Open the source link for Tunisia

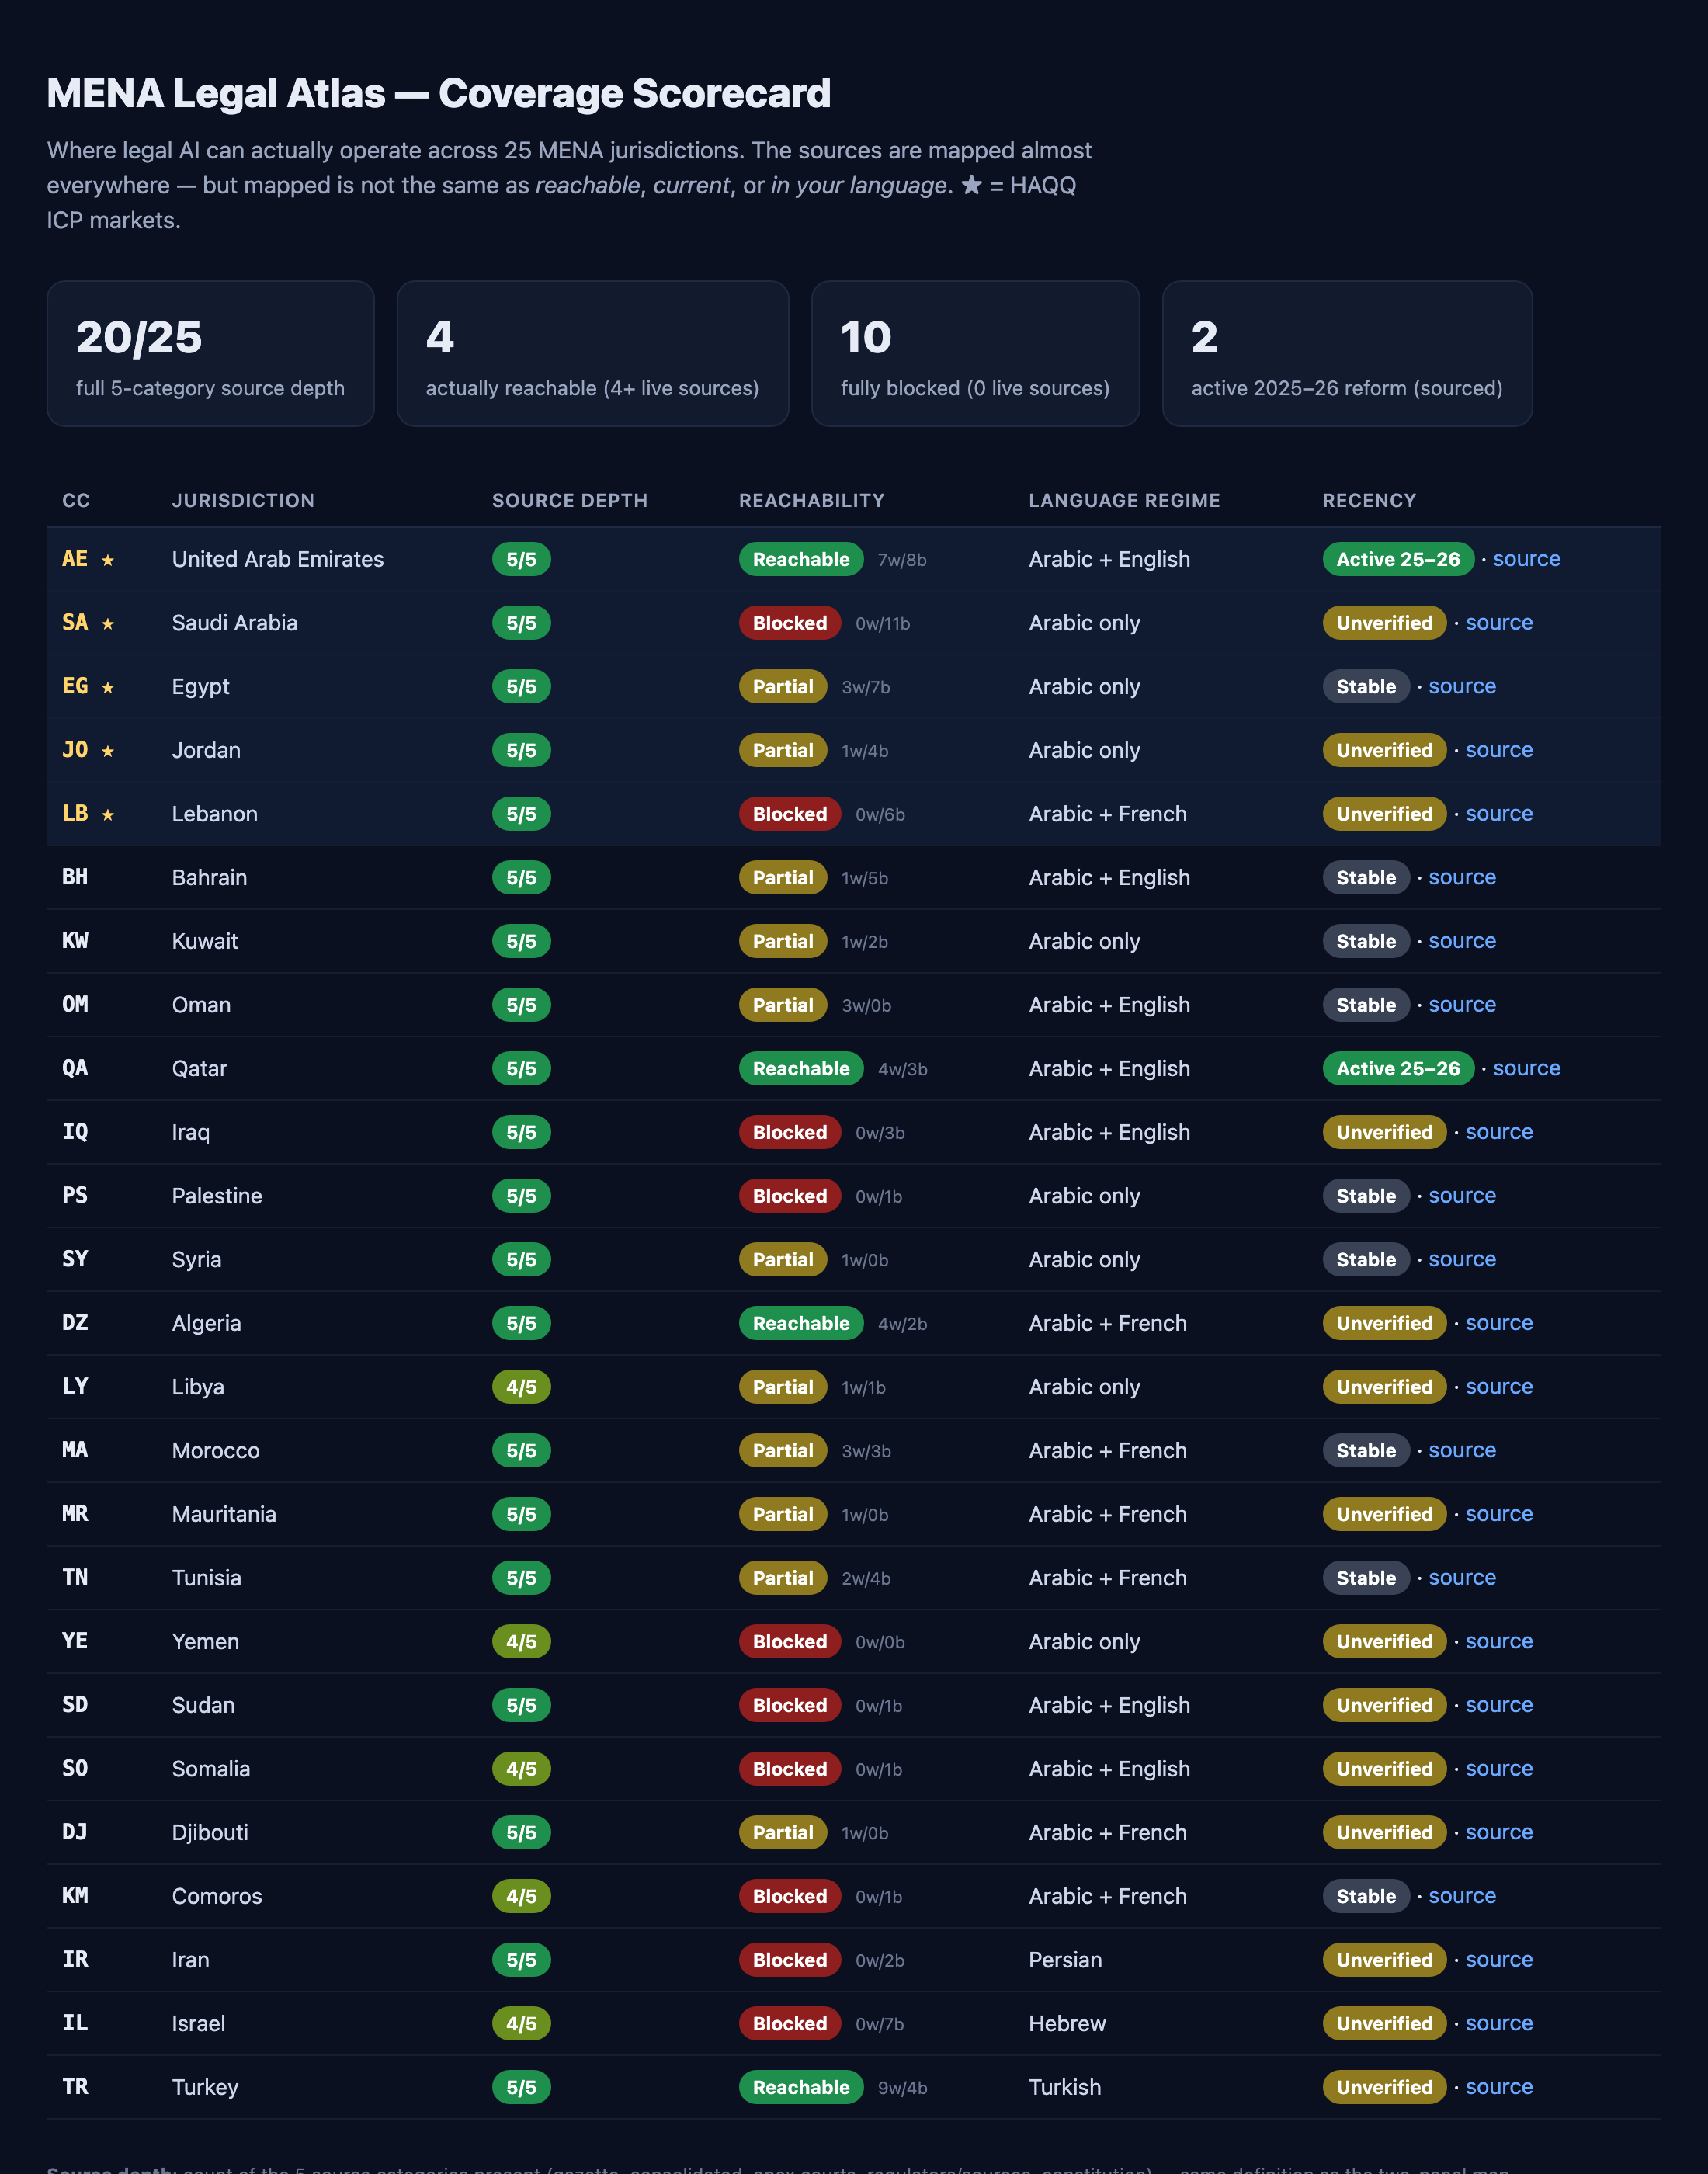(x=1462, y=1577)
